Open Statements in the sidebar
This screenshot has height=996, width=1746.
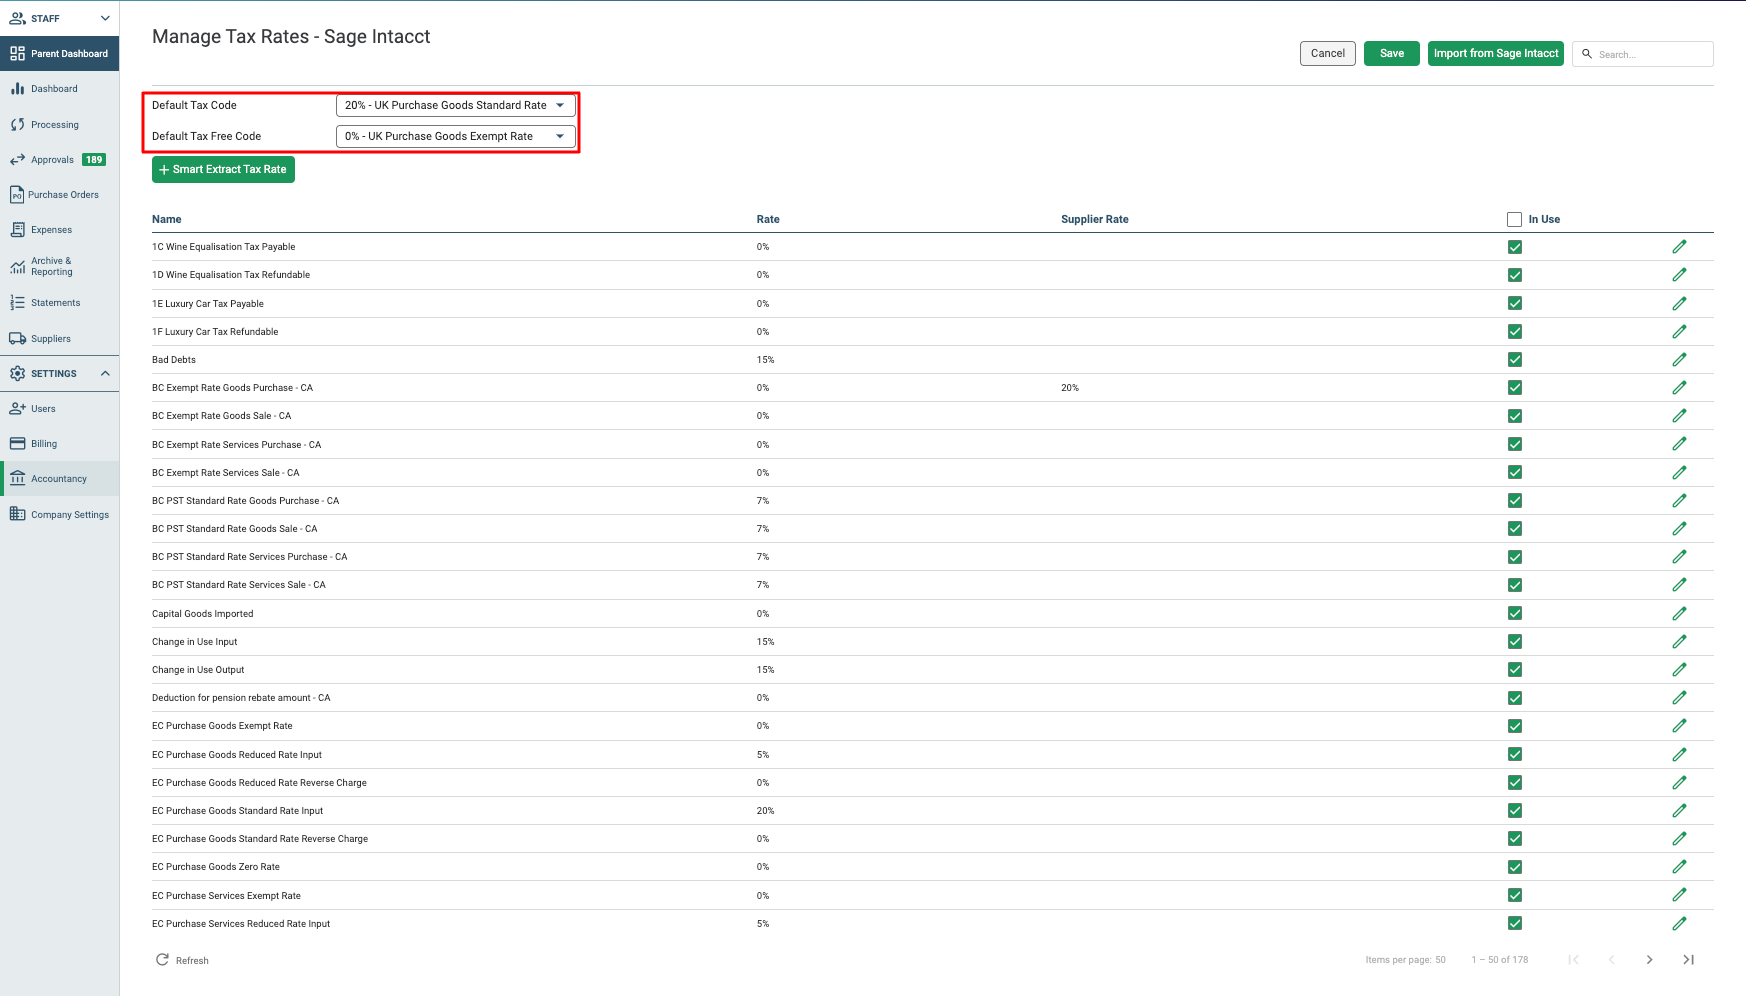tap(59, 303)
